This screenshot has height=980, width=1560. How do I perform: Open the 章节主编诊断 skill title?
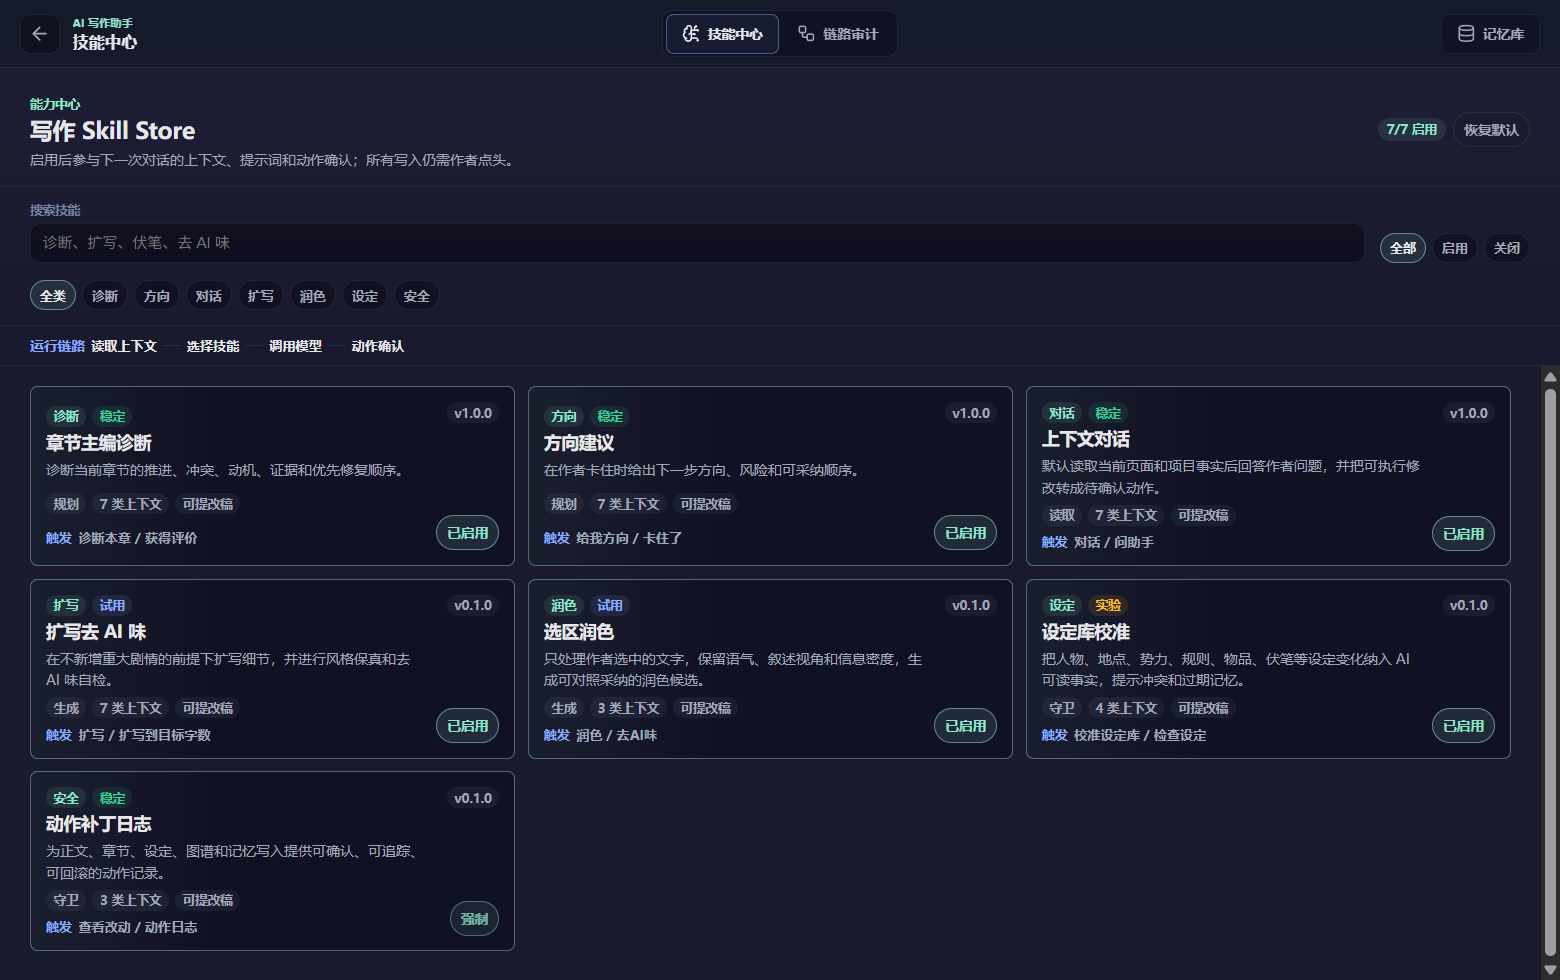click(x=99, y=443)
